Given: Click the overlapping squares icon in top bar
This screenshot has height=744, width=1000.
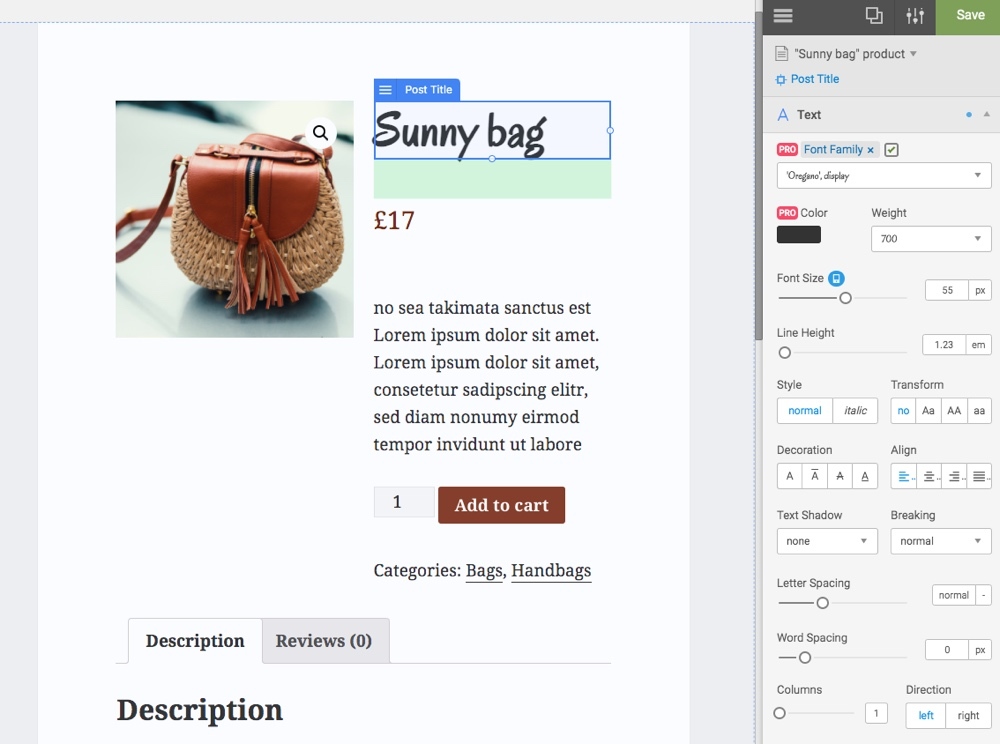Looking at the screenshot, I should (x=874, y=15).
